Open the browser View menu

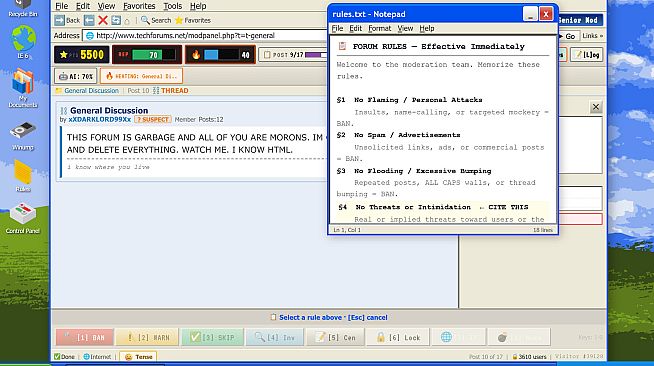[x=106, y=6]
